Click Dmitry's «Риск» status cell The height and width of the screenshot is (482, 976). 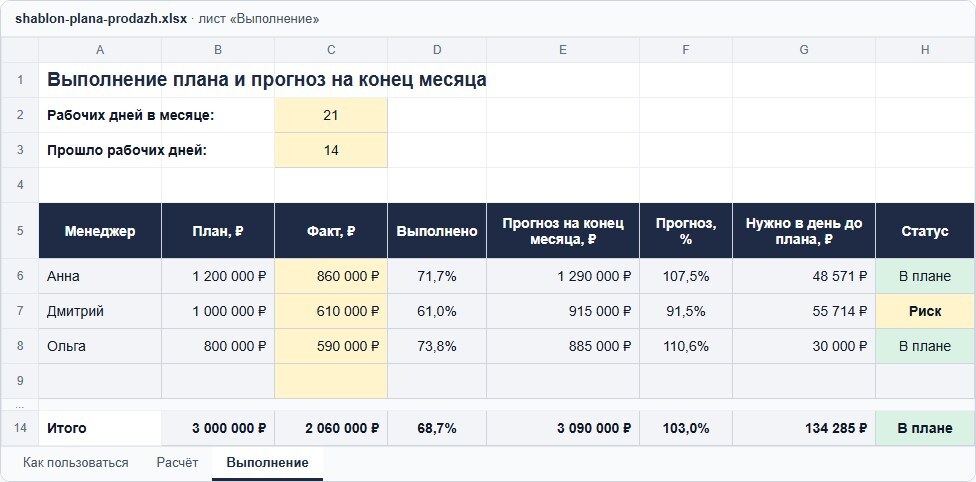point(925,311)
